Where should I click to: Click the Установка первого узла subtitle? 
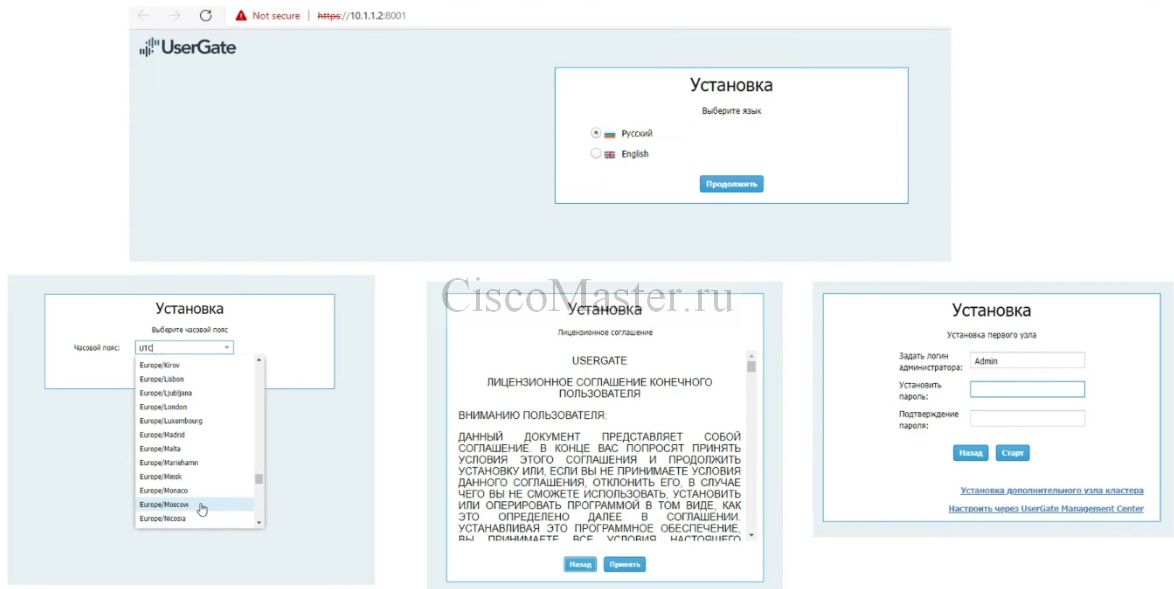tap(991, 335)
